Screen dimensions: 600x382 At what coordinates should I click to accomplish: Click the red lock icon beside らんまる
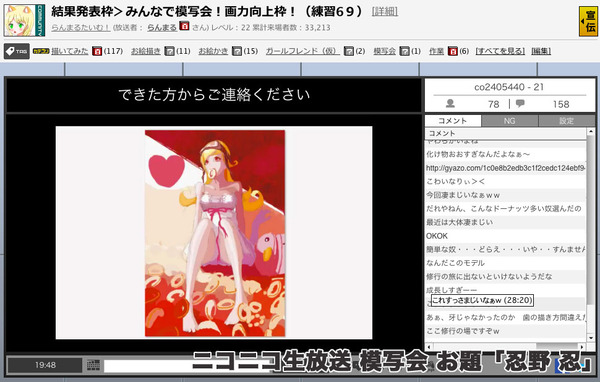coord(184,26)
